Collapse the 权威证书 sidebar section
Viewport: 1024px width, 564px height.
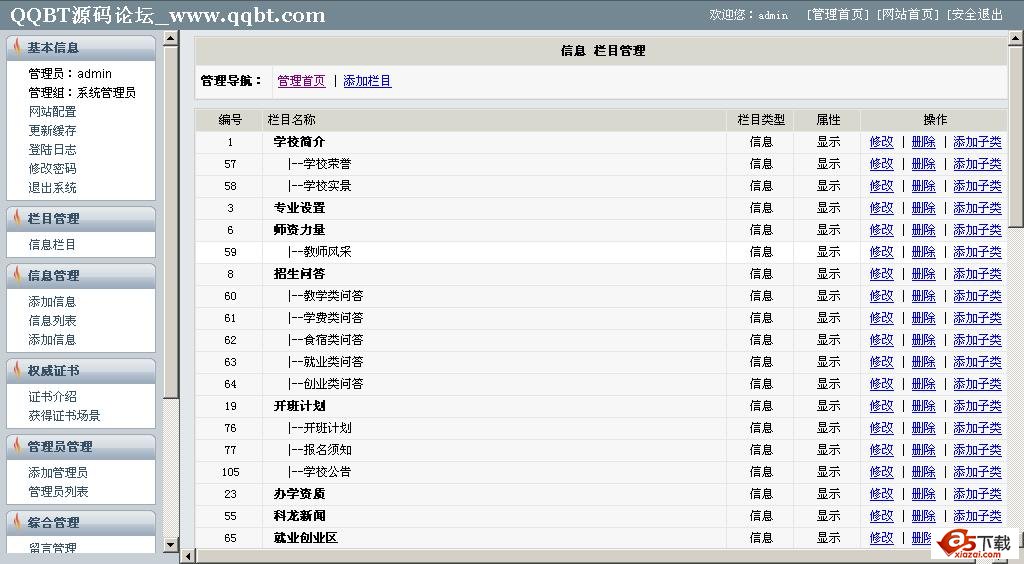pyautogui.click(x=81, y=370)
